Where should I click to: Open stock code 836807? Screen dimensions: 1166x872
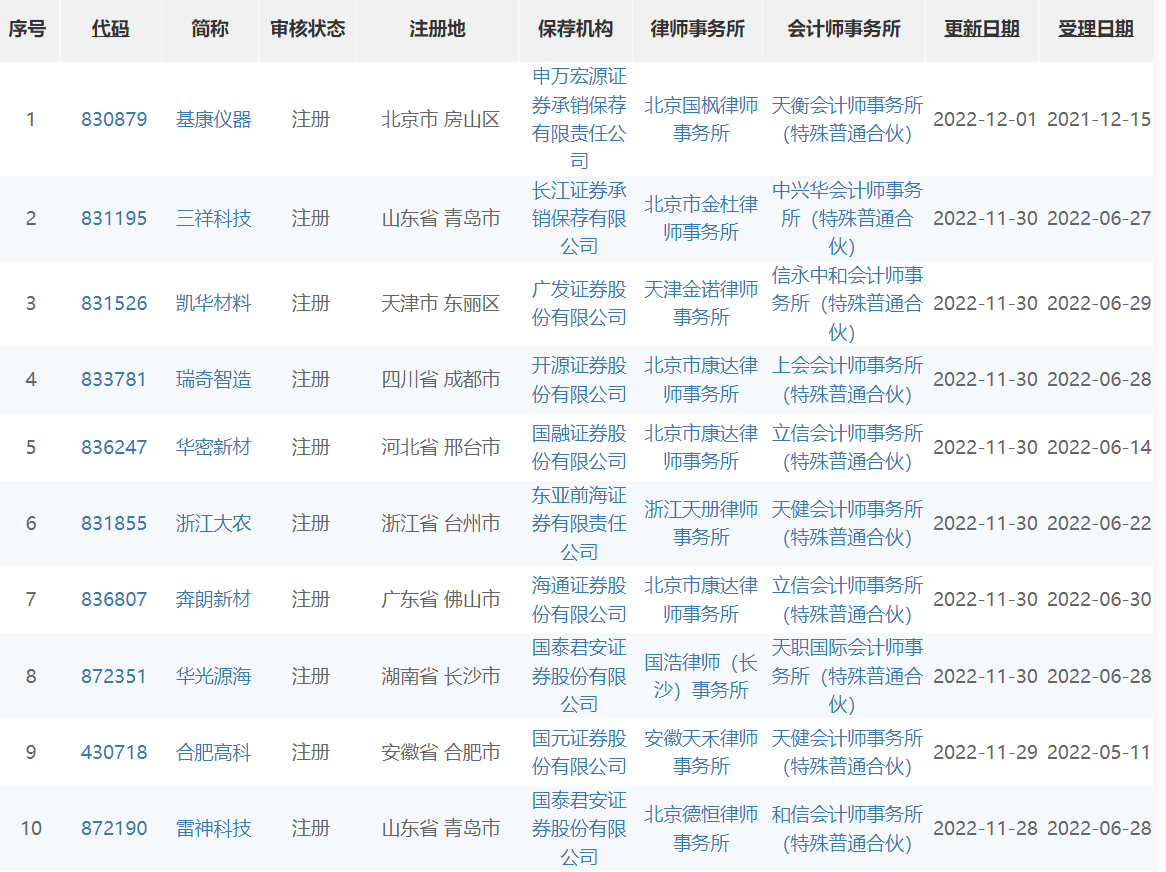click(x=114, y=599)
